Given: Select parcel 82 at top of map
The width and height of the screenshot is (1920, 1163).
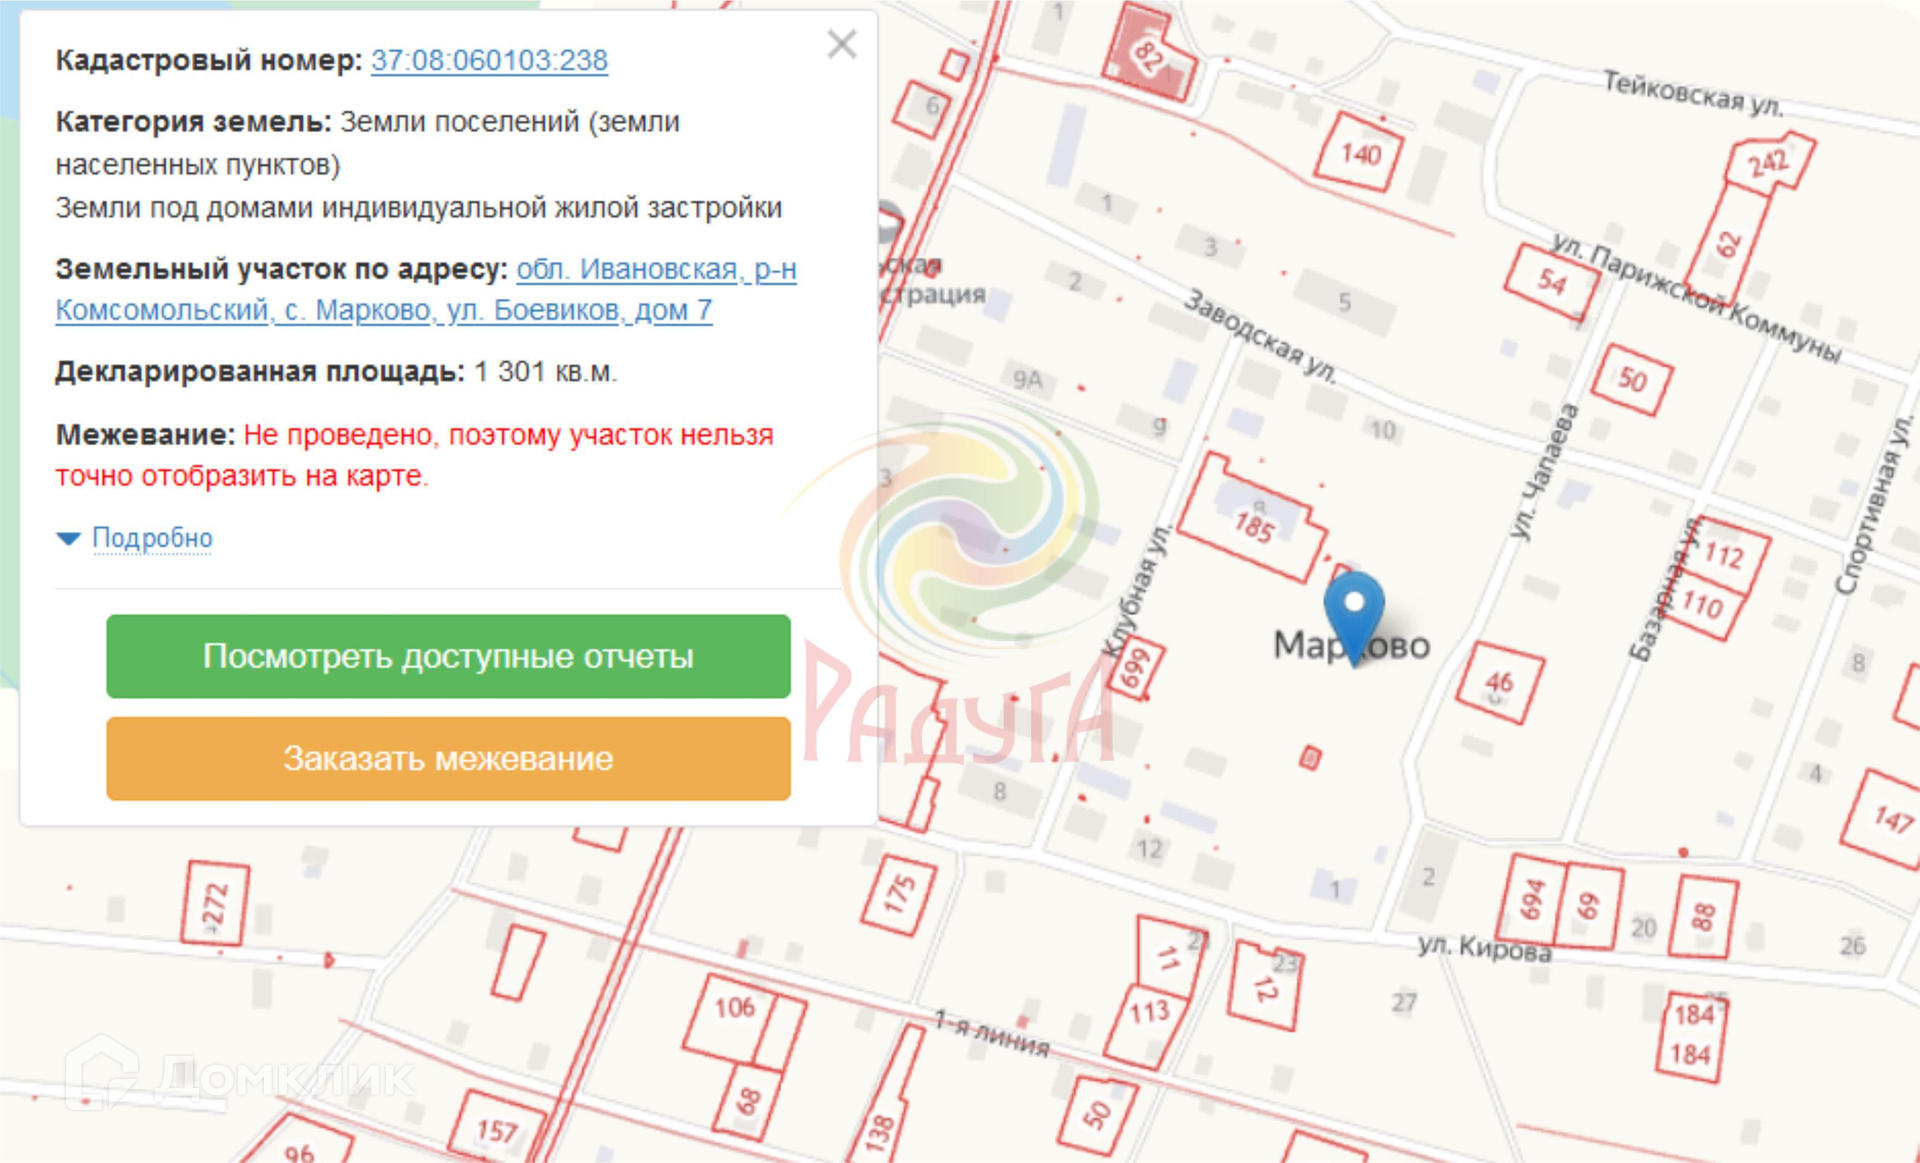Looking at the screenshot, I should click(x=1147, y=55).
